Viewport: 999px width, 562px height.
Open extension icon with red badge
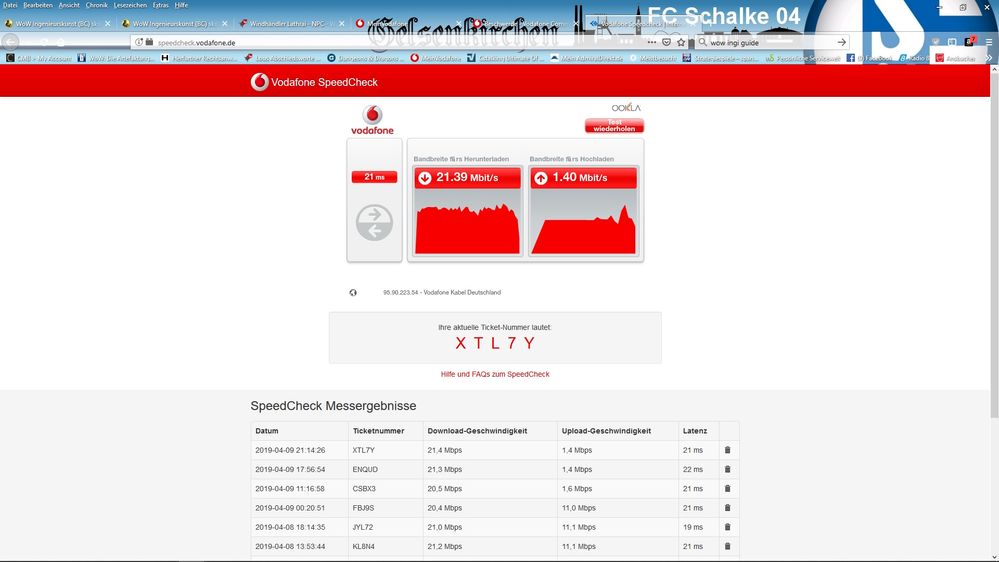(969, 41)
